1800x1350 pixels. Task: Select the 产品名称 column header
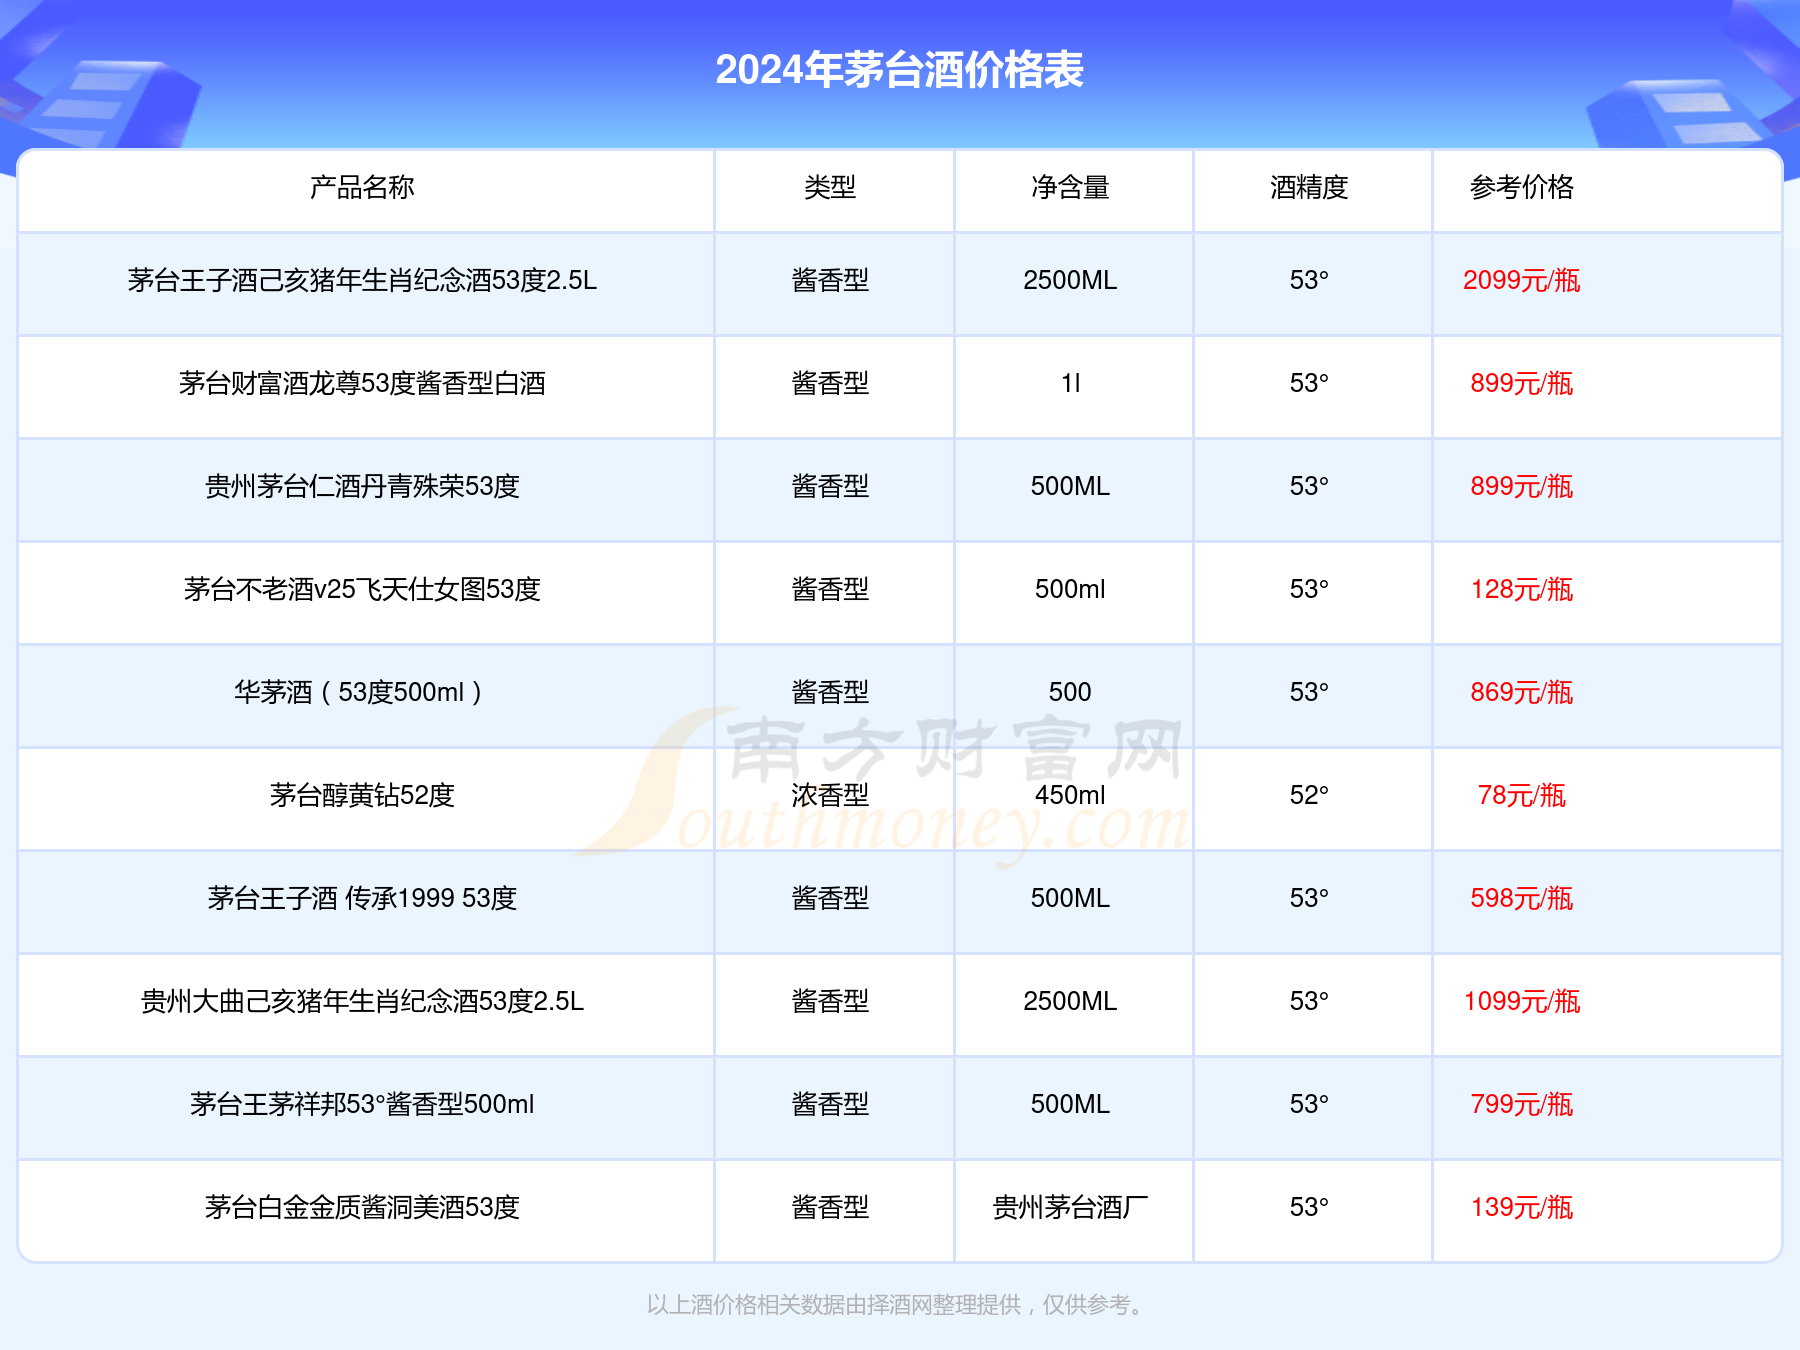(362, 187)
